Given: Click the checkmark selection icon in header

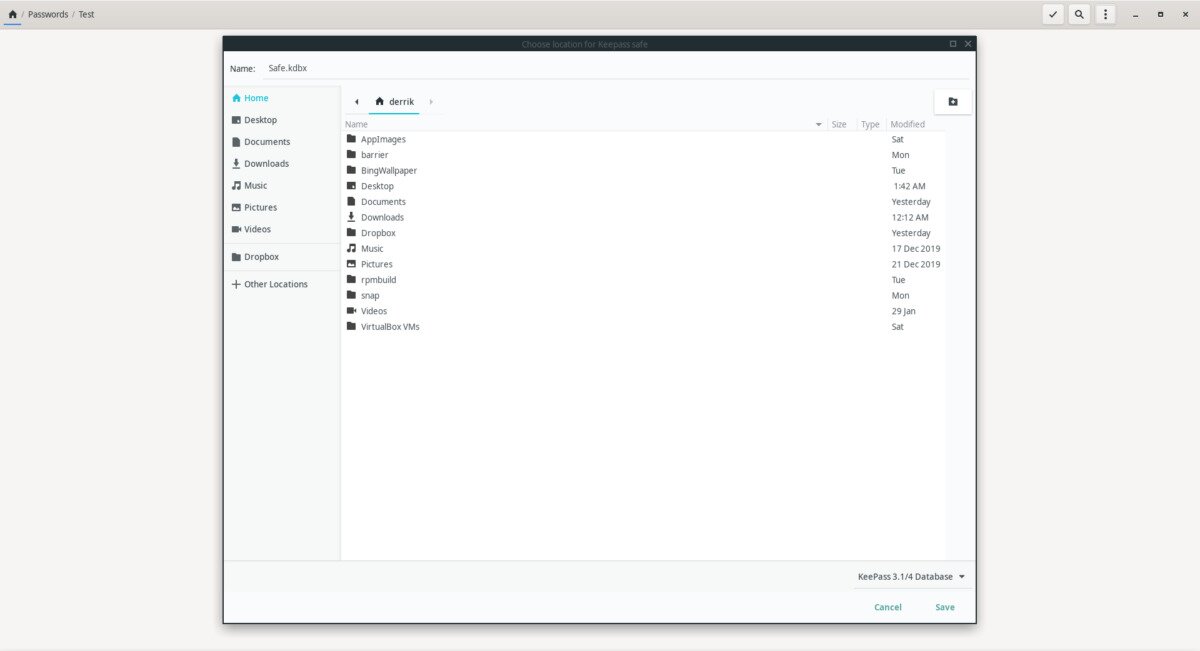Looking at the screenshot, I should (1053, 14).
